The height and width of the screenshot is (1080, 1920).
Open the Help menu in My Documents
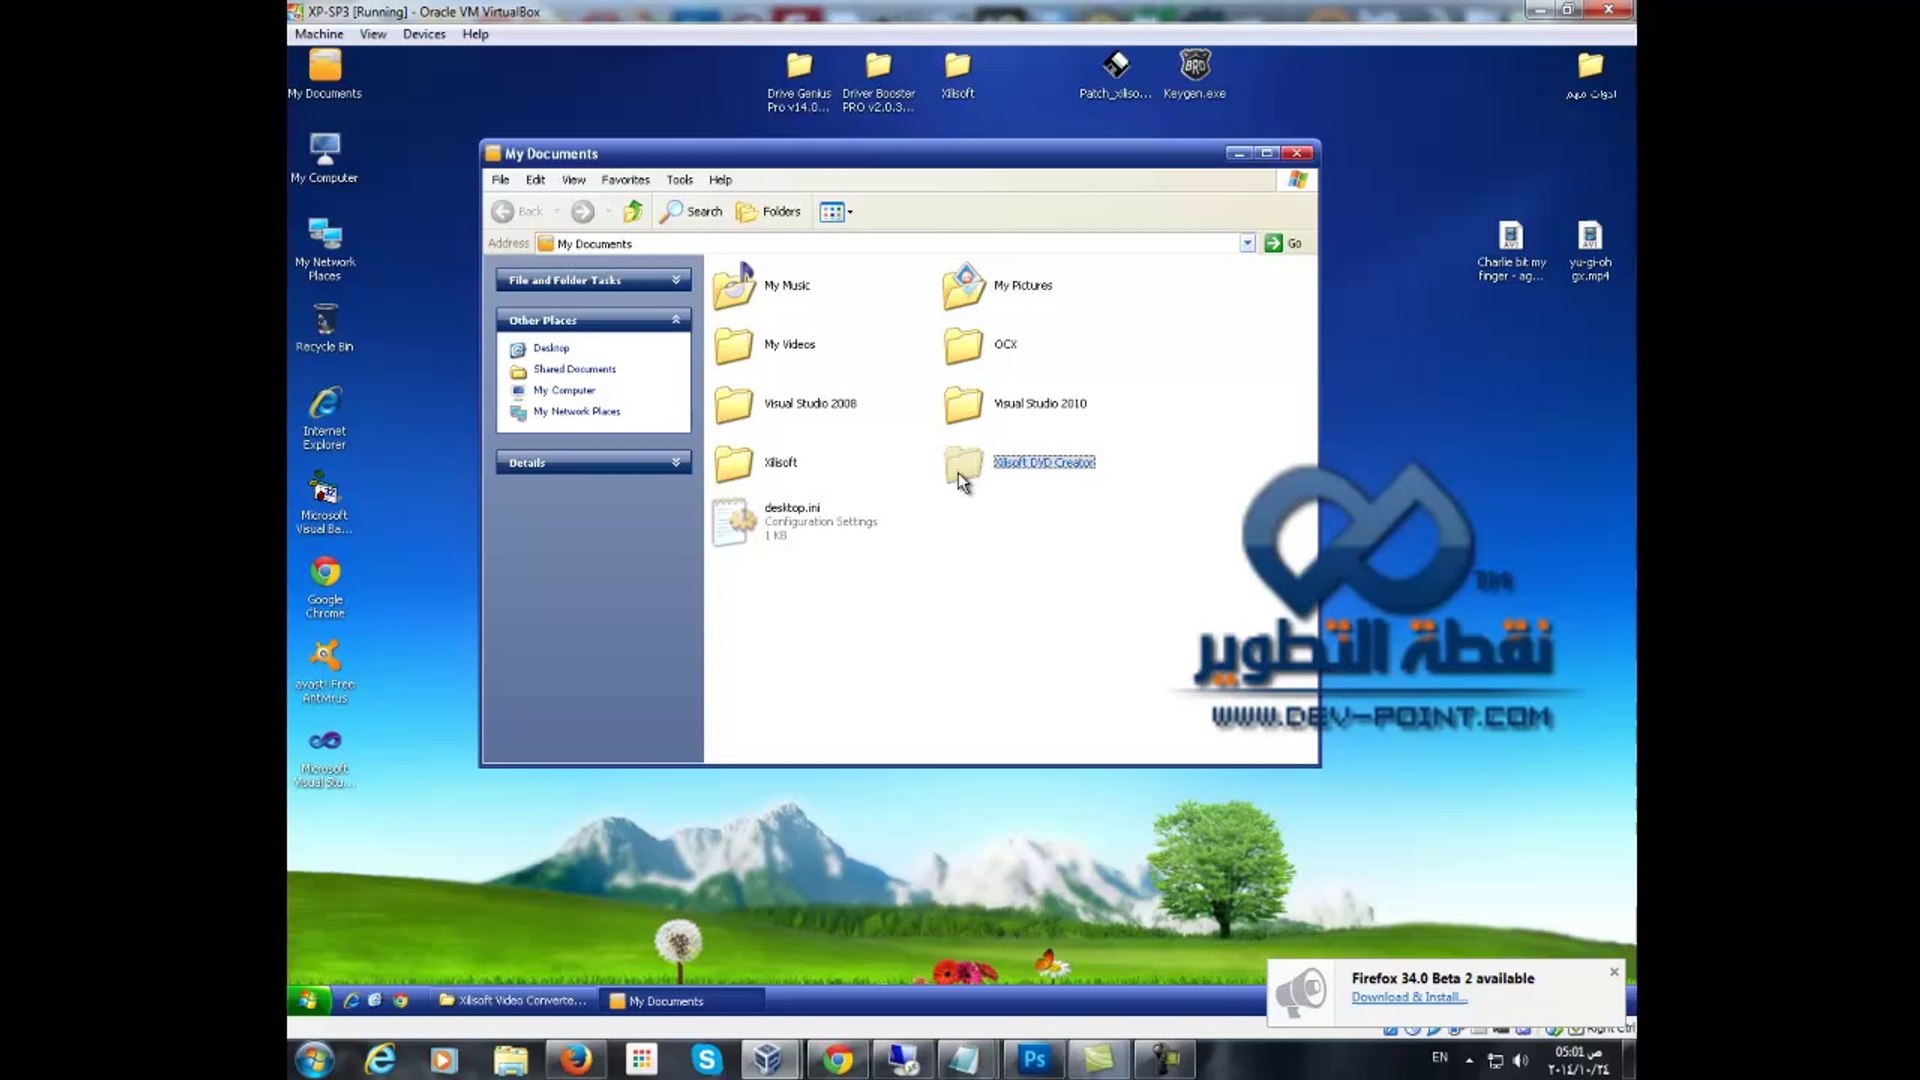[720, 180]
